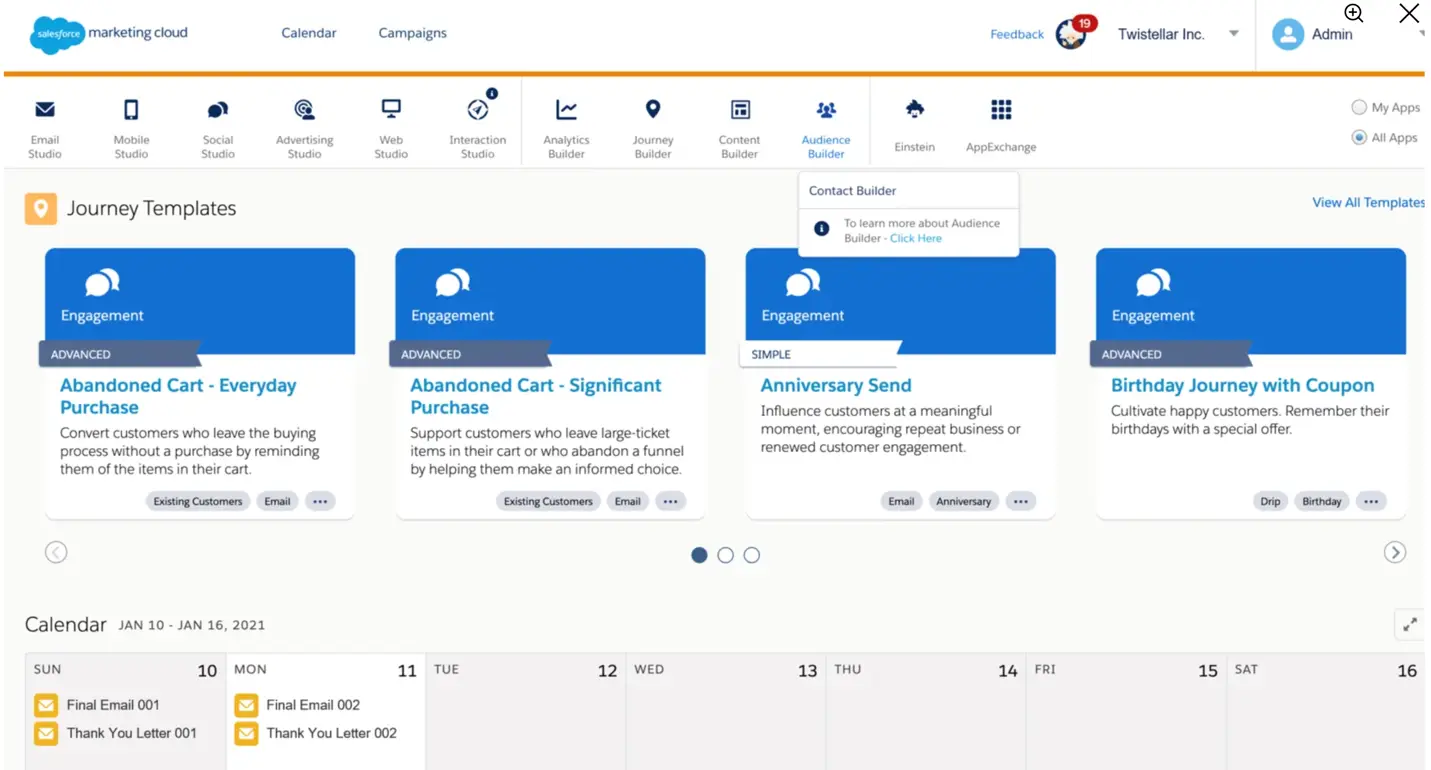
Task: Select Friday 15 calendar column
Action: coord(1125,711)
